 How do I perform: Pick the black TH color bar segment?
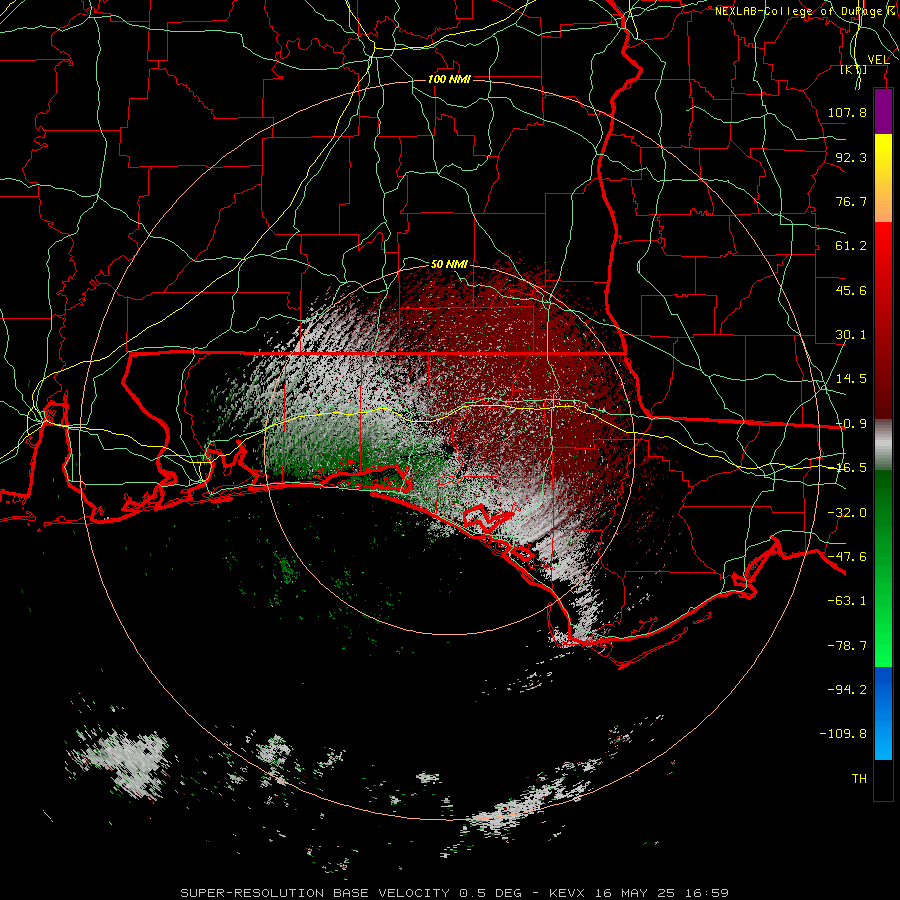click(x=883, y=780)
